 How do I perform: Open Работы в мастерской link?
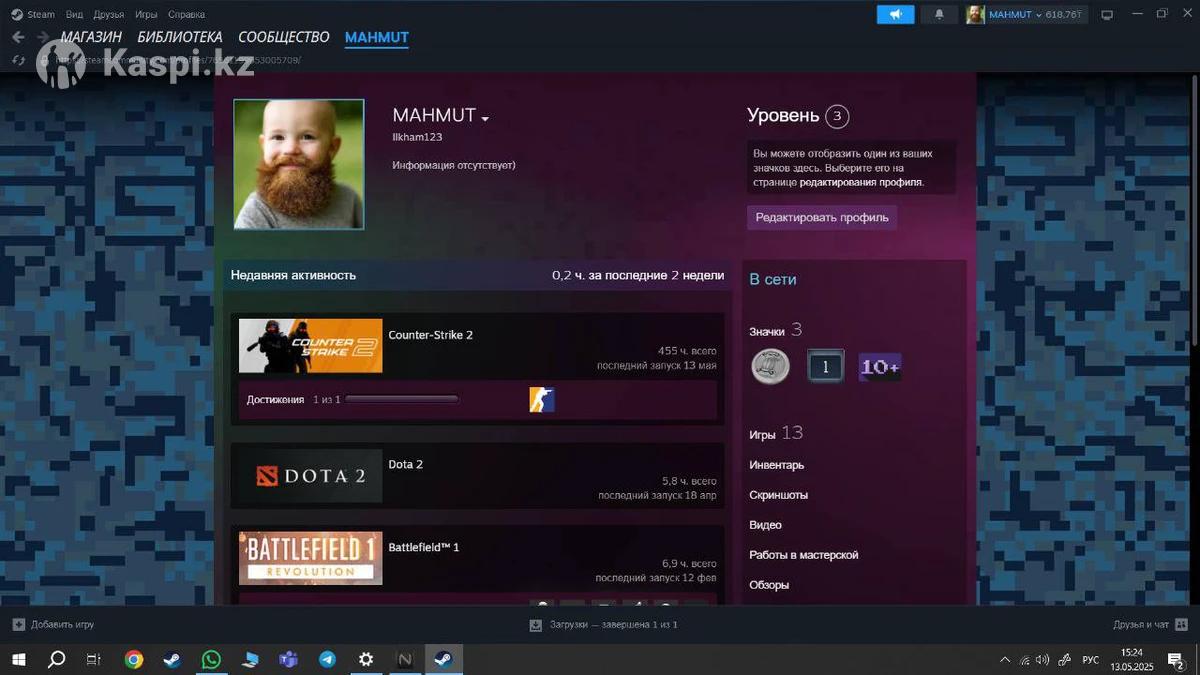click(804, 555)
